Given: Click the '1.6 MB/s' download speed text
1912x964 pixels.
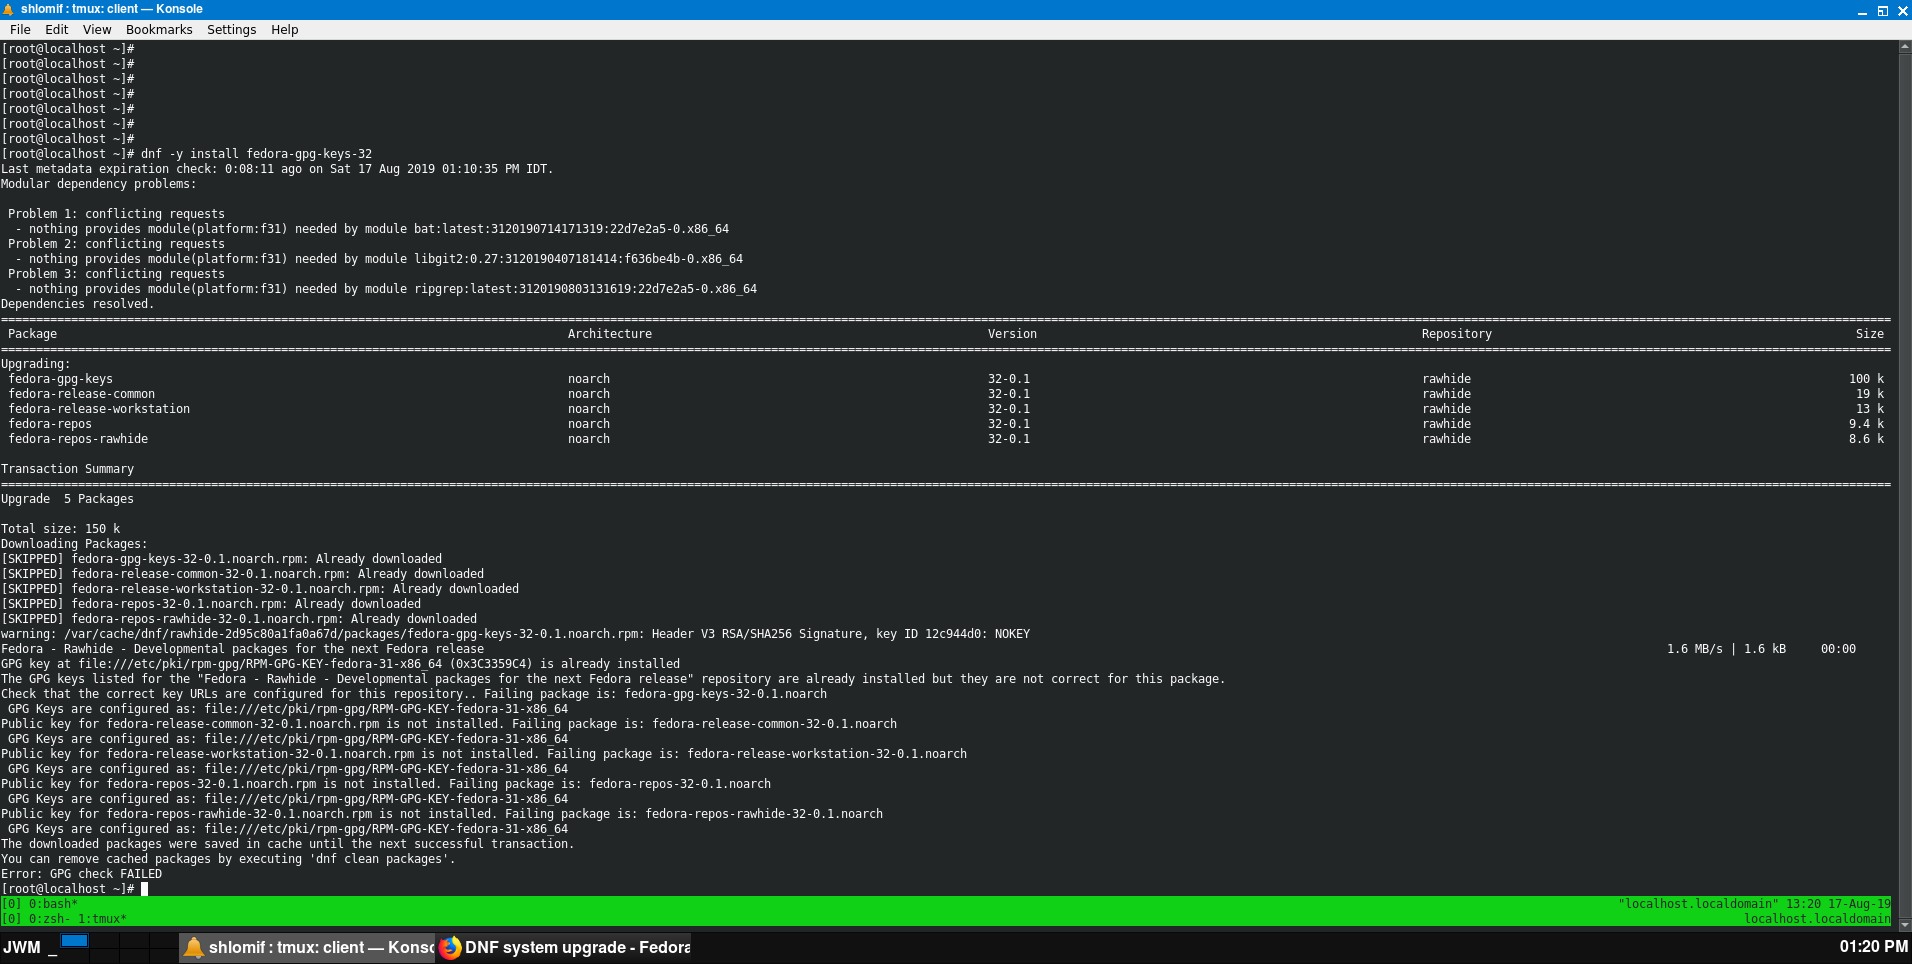Looking at the screenshot, I should pos(1695,649).
